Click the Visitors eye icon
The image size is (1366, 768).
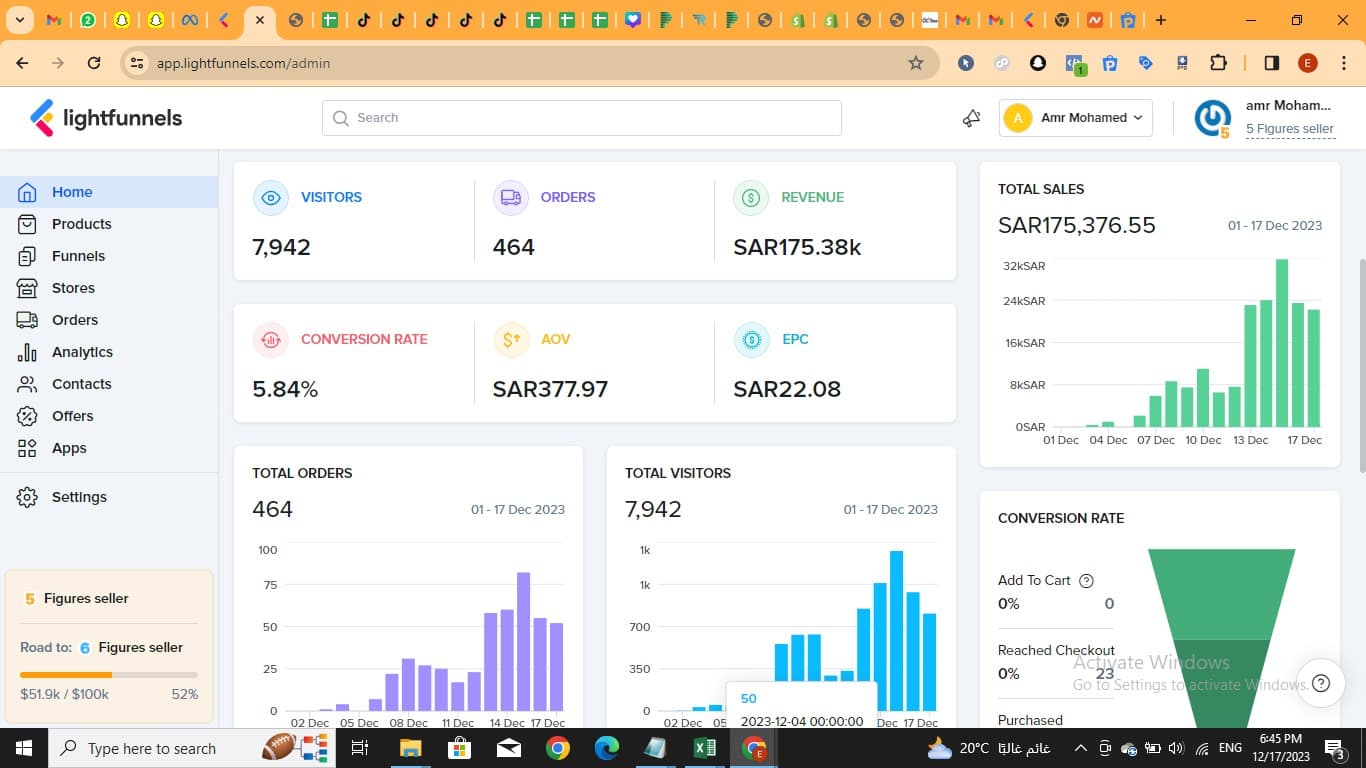[x=270, y=198]
